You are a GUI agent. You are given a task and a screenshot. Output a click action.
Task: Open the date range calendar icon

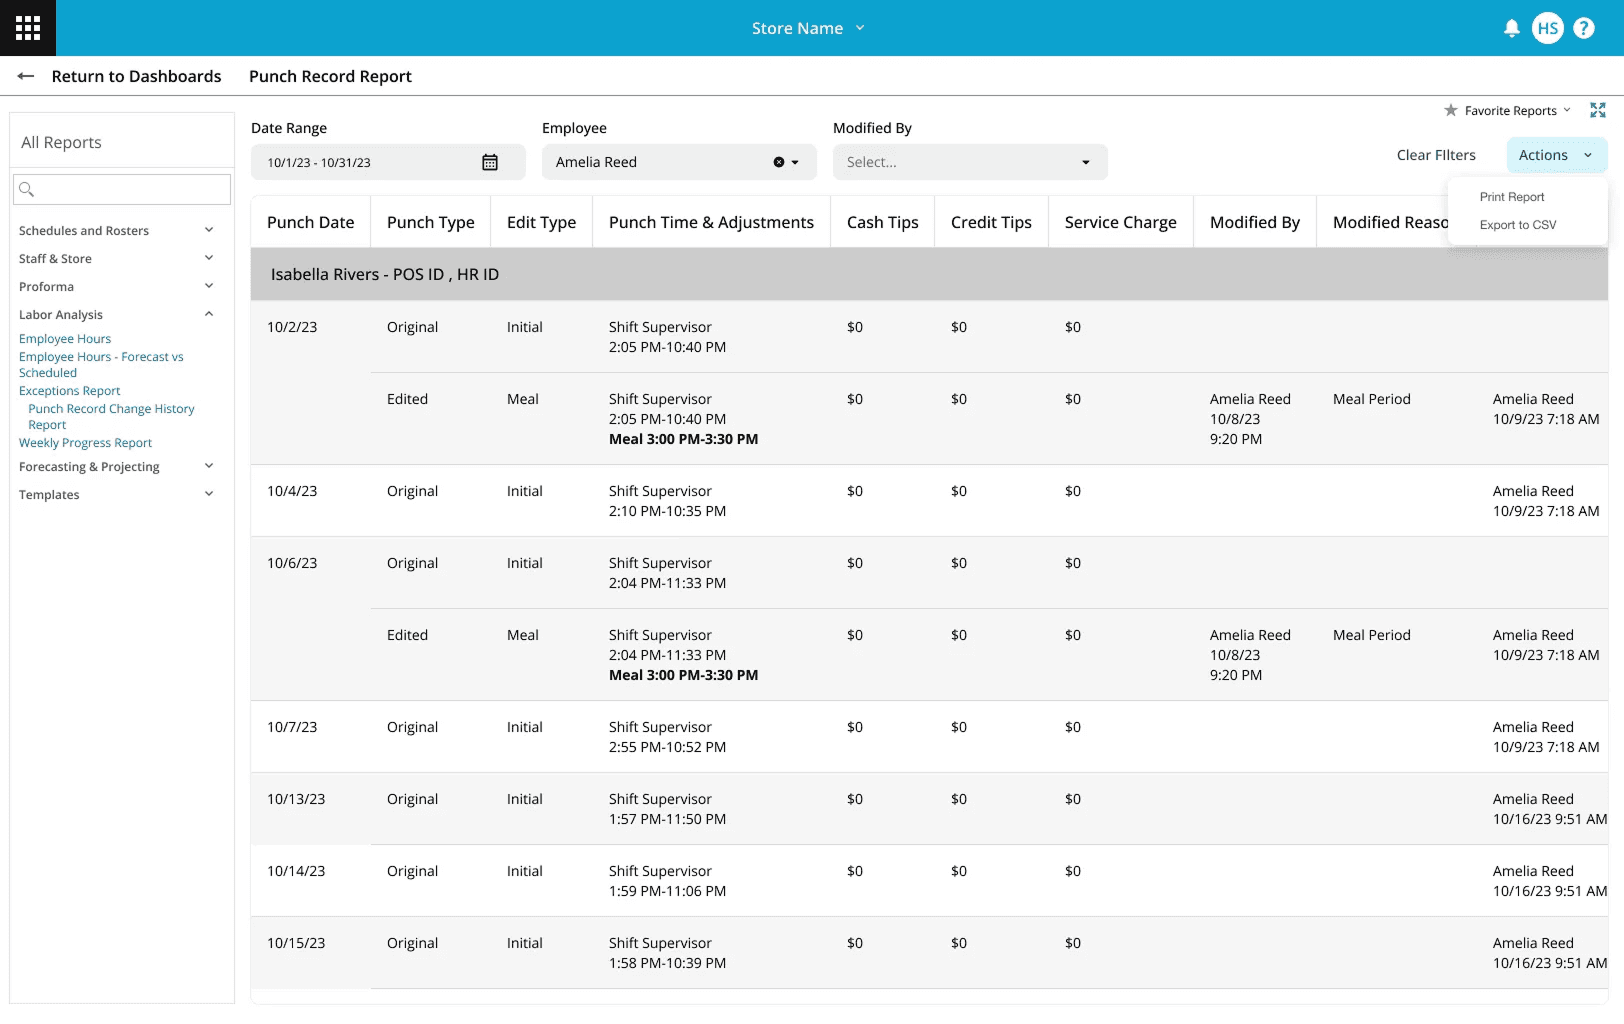click(x=490, y=162)
